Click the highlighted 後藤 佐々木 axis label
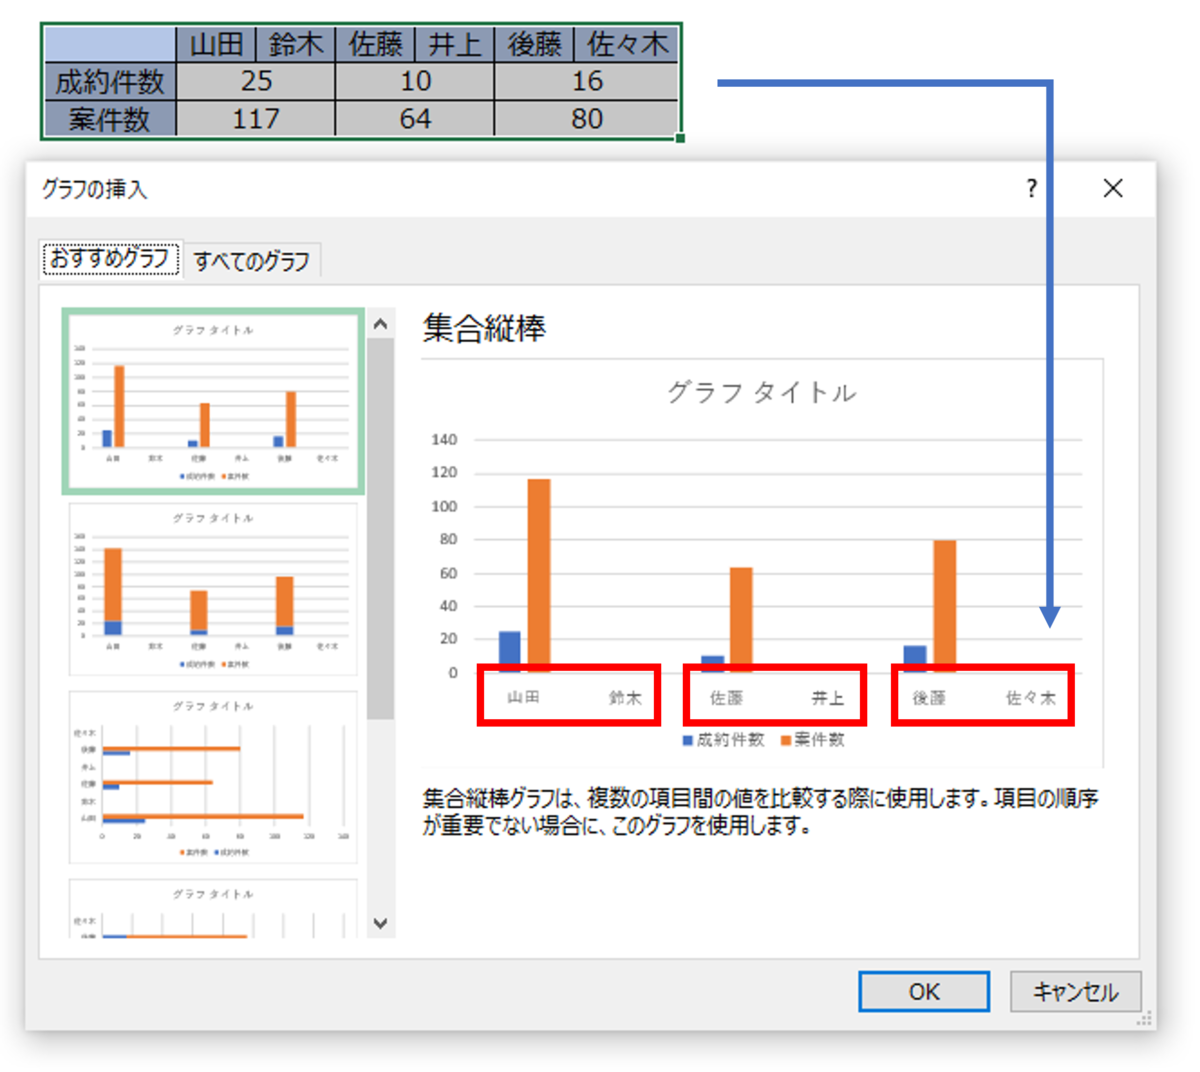Screen dimensions: 1200x1072 point(982,697)
